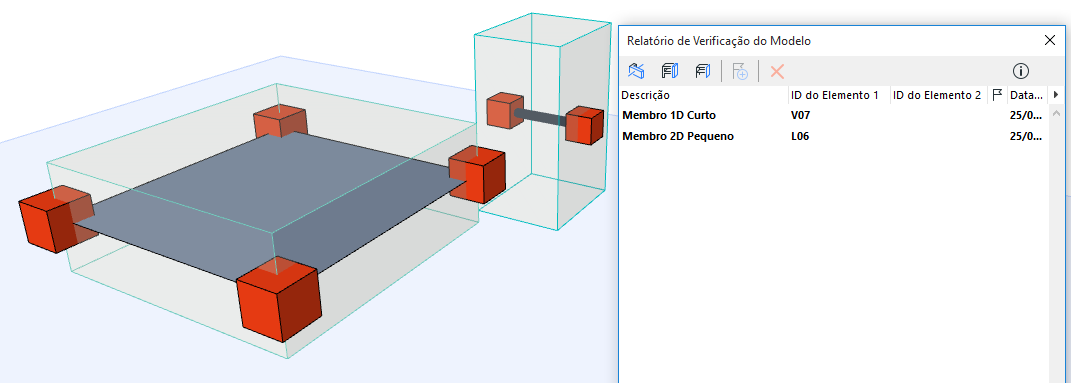This screenshot has height=383, width=1071.
Task: Click the flag with plus icon
Action: point(740,70)
